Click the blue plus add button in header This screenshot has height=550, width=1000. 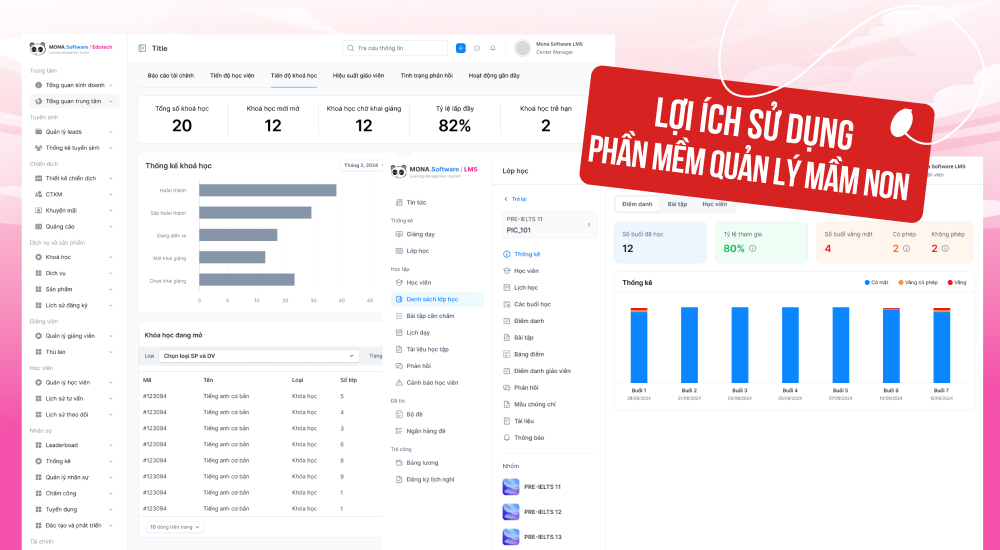pos(460,48)
